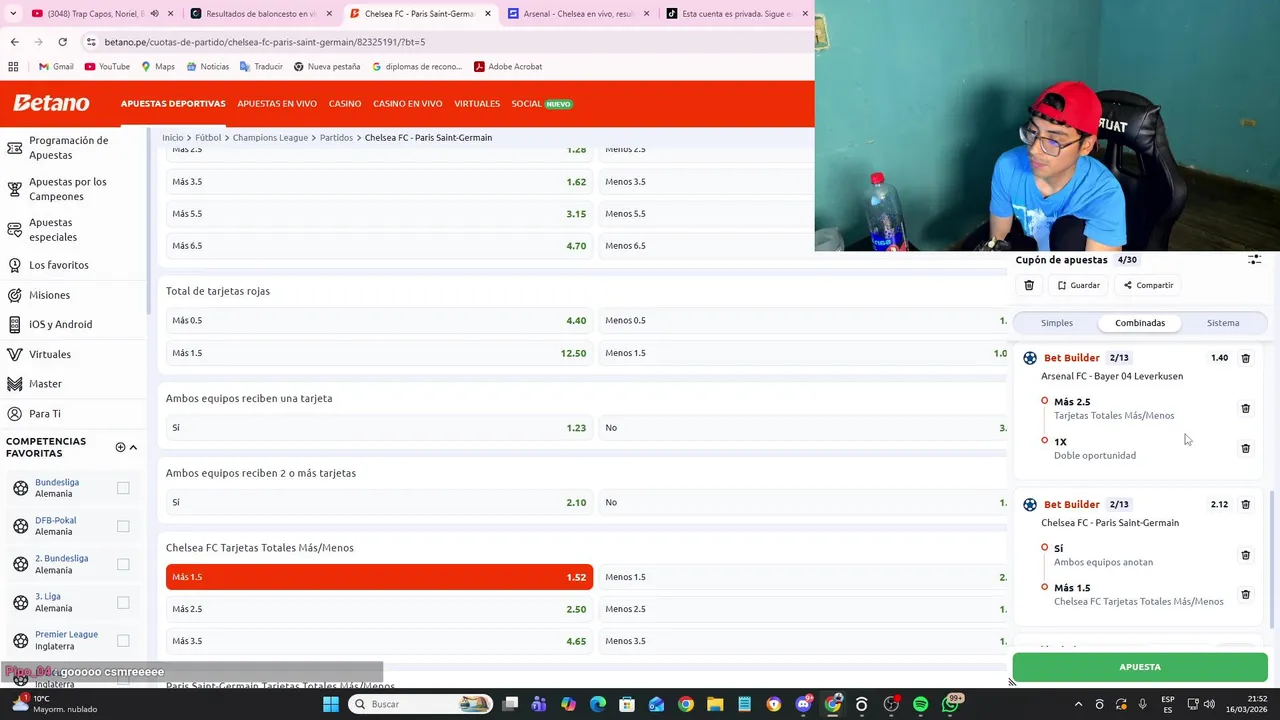
Task: Go to the Champions League breadcrumb
Action: coord(270,138)
